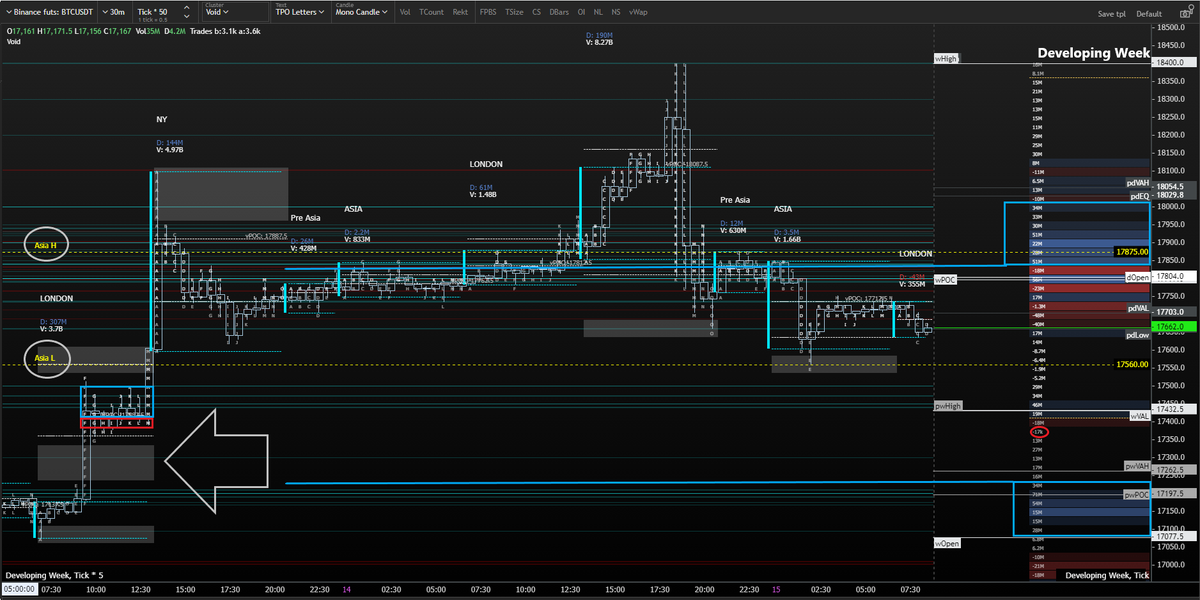Click the pdLow price tag
Screen dimensions: 1200x600
click(1137, 336)
